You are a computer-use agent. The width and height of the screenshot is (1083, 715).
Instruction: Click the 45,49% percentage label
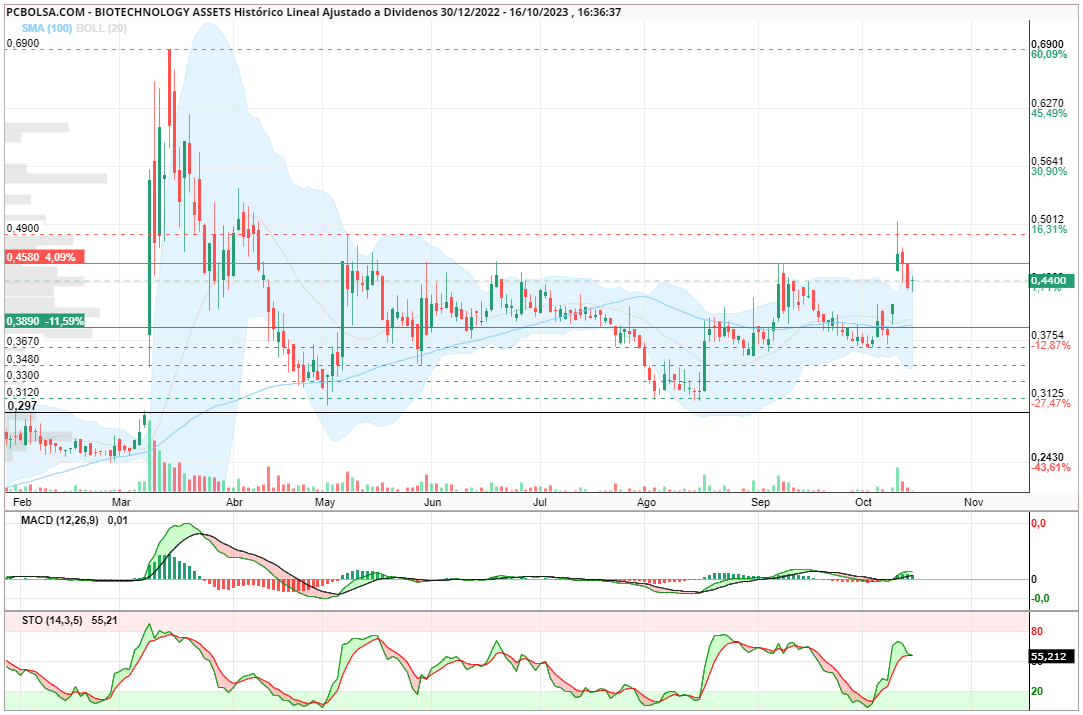[x=1049, y=113]
